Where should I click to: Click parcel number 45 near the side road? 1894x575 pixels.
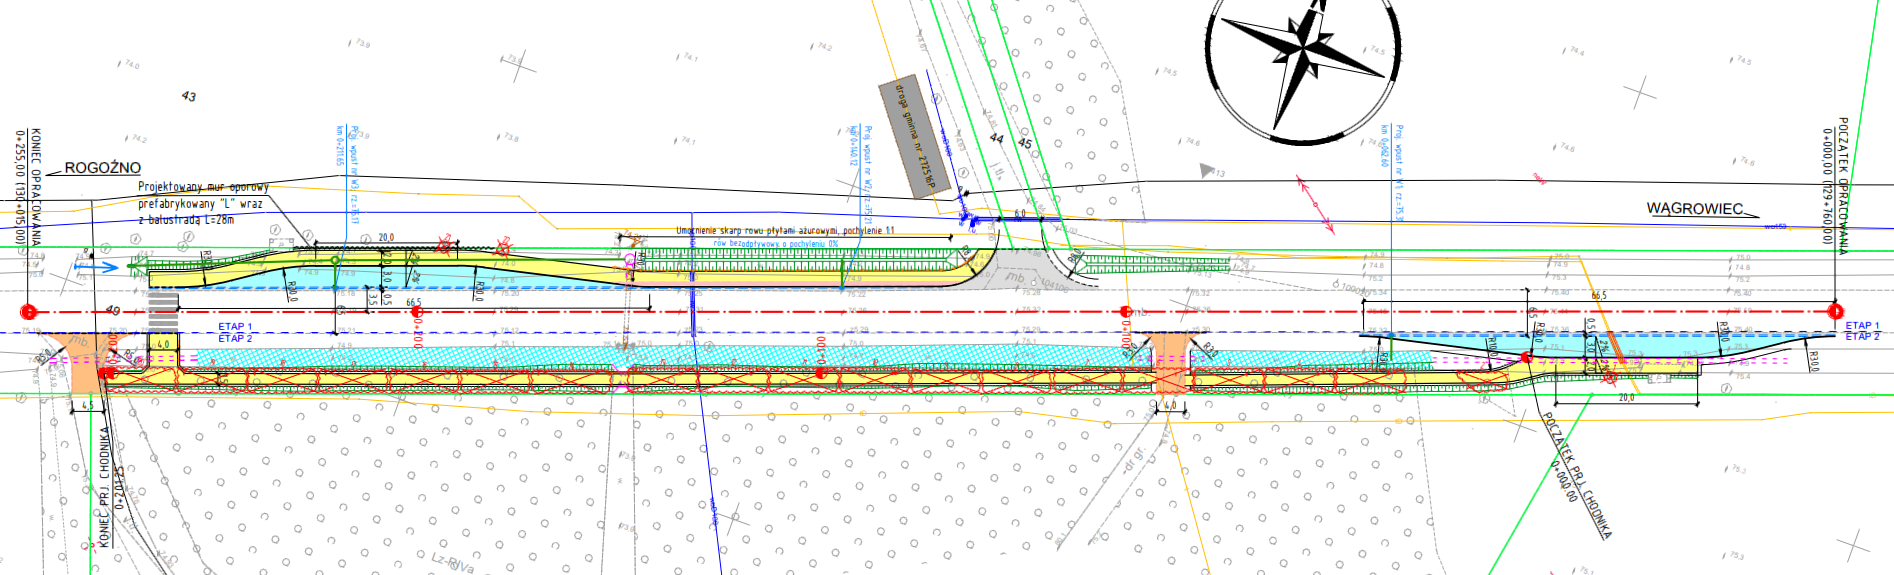[1024, 144]
